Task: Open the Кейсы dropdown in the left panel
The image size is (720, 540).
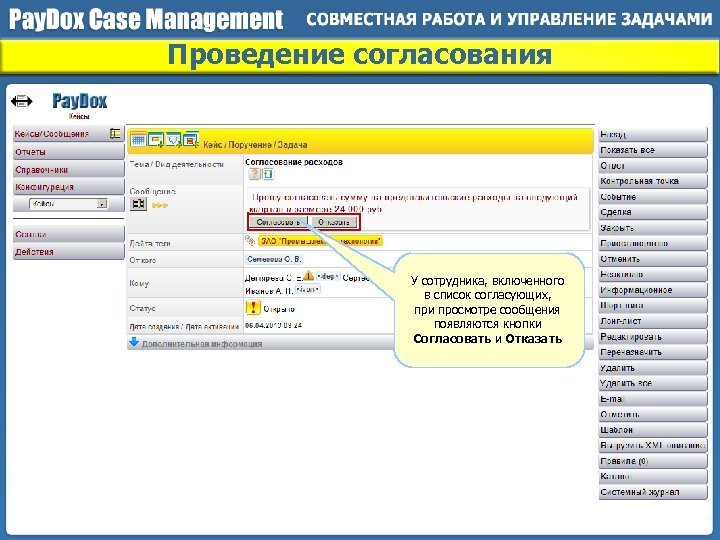Action: [x=68, y=203]
